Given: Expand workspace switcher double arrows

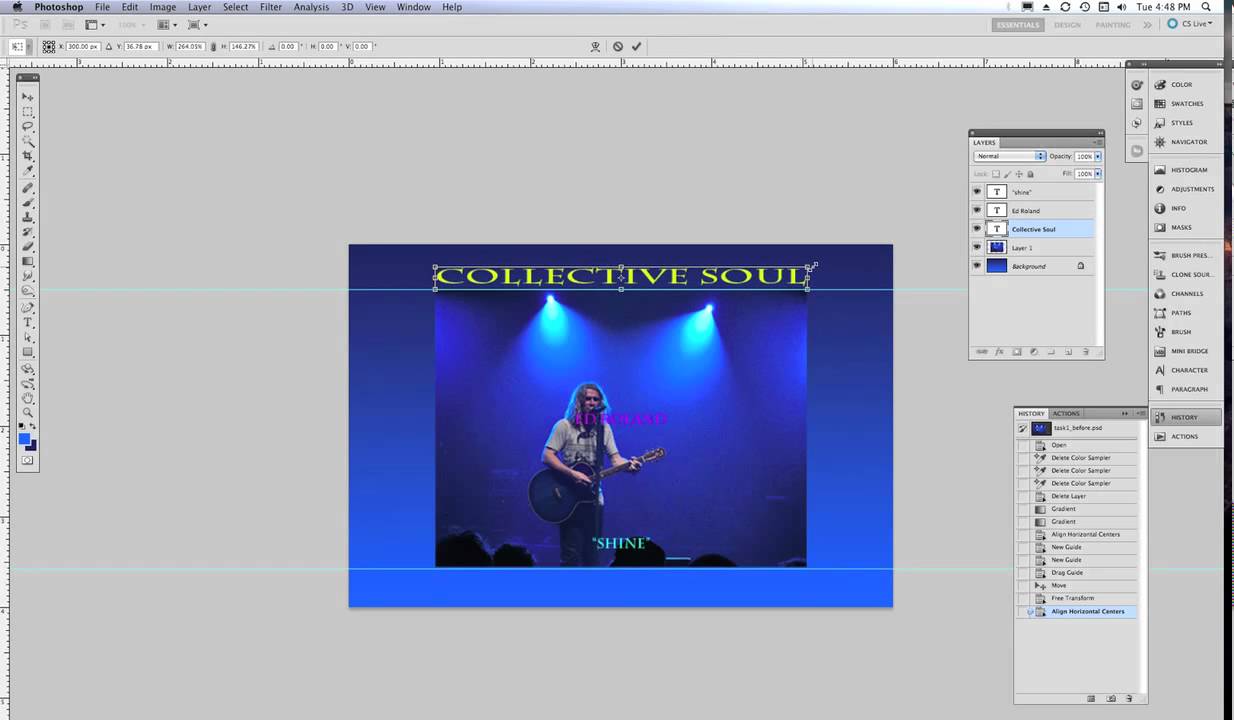Looking at the screenshot, I should [x=1148, y=24].
